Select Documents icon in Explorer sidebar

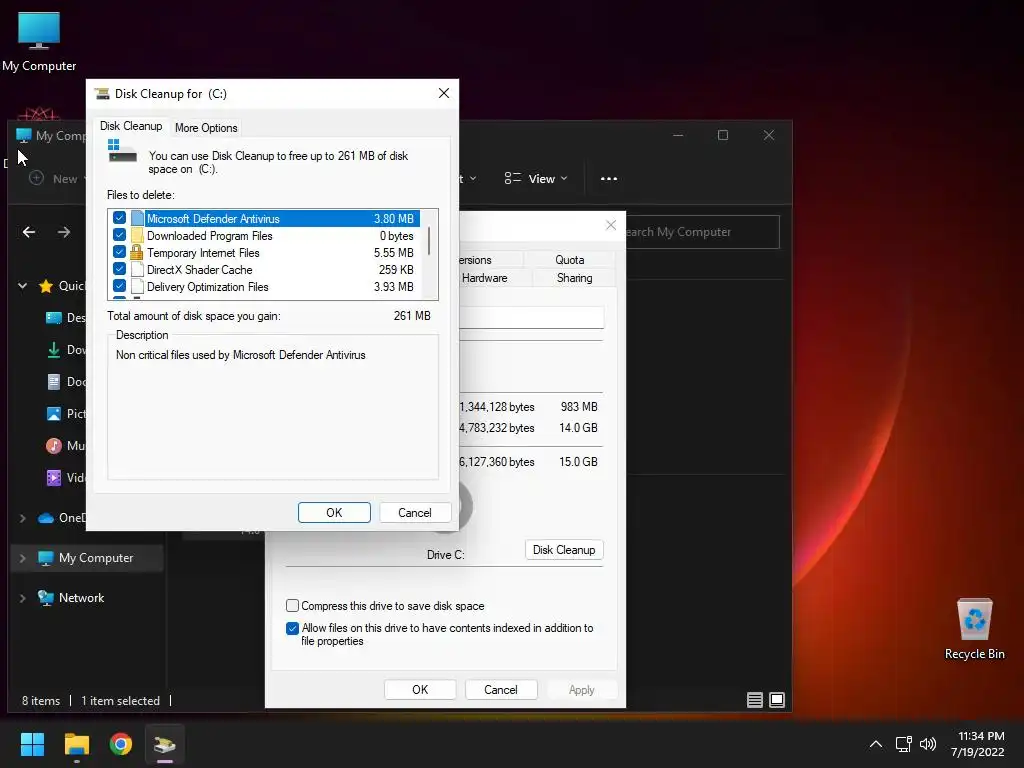point(54,382)
